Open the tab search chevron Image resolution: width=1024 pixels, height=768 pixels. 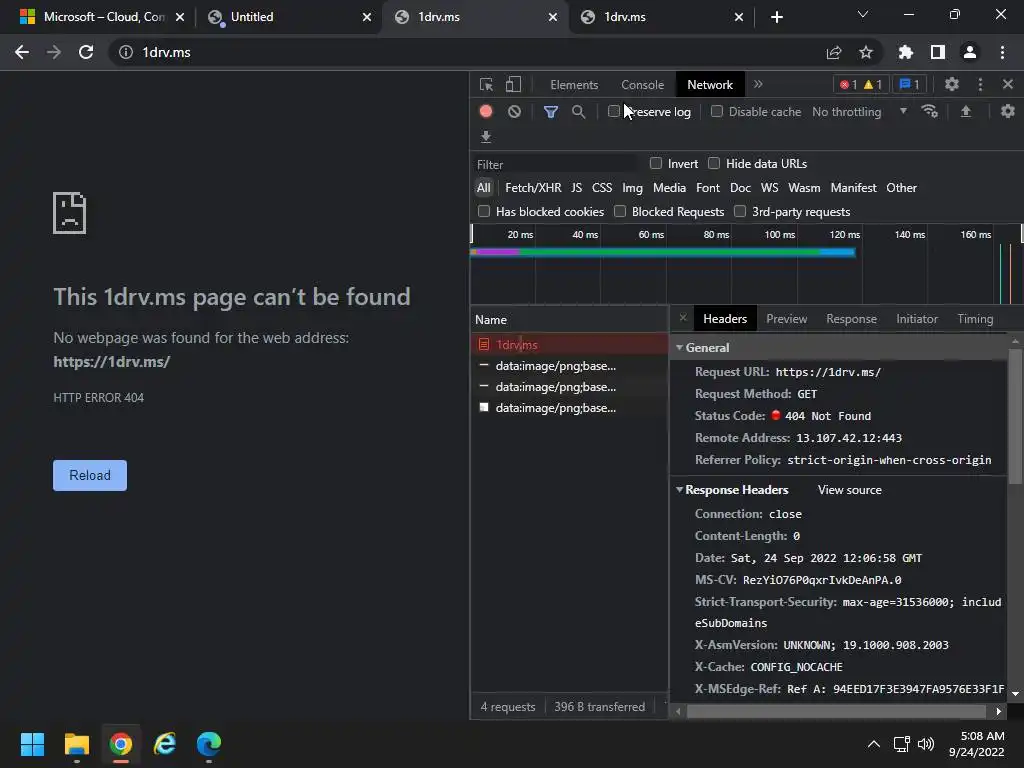pos(863,14)
